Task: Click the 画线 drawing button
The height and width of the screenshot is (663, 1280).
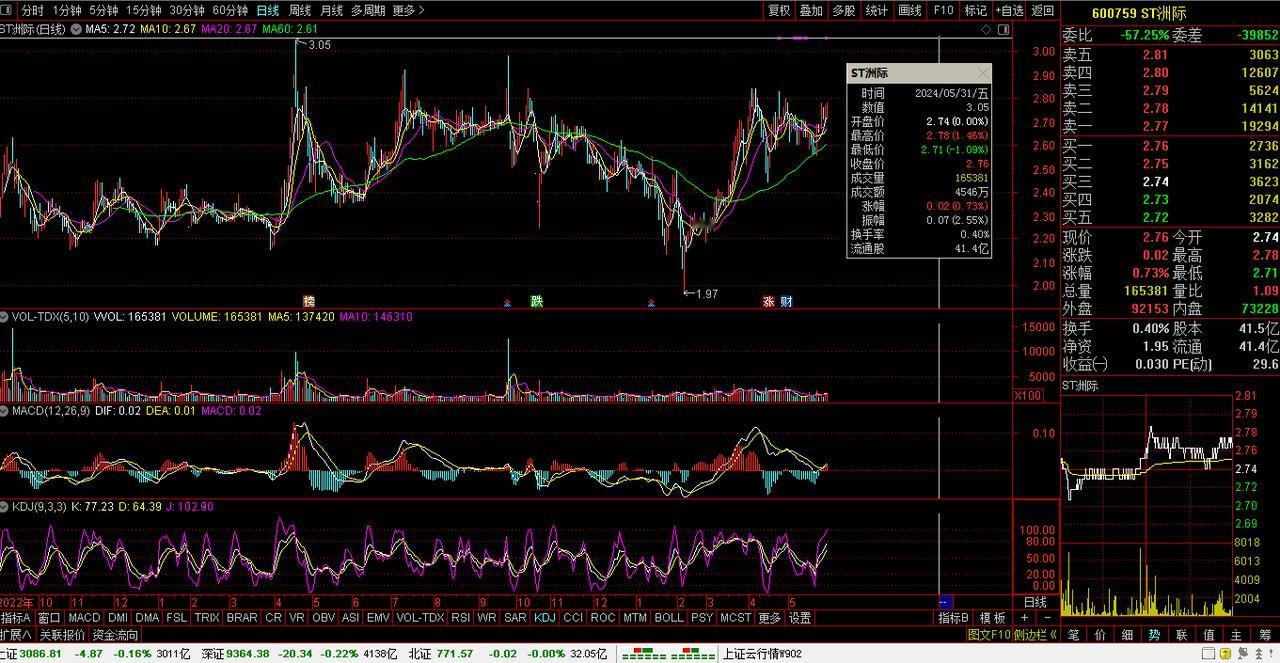Action: point(910,10)
